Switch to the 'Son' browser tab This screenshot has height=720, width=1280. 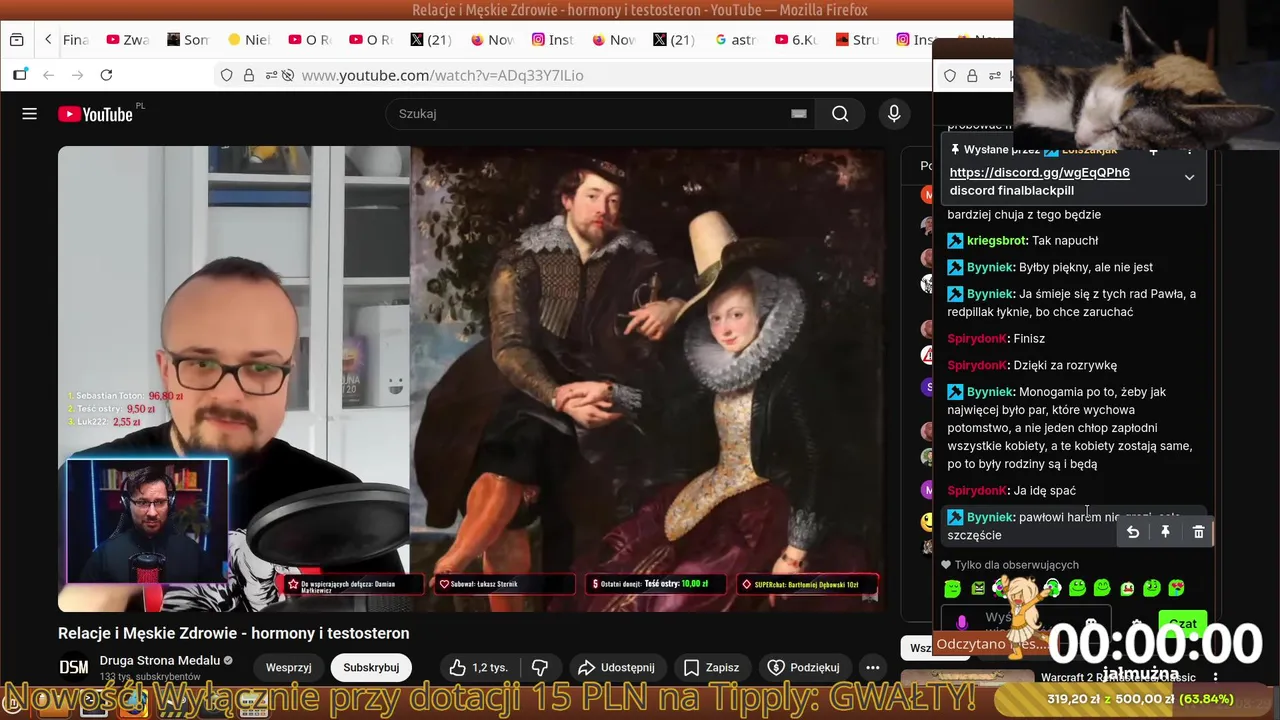(188, 40)
